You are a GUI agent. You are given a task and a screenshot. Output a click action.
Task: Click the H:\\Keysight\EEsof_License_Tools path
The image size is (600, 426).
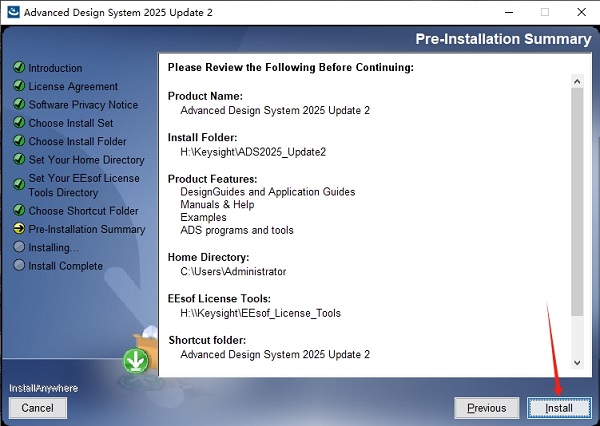point(260,313)
